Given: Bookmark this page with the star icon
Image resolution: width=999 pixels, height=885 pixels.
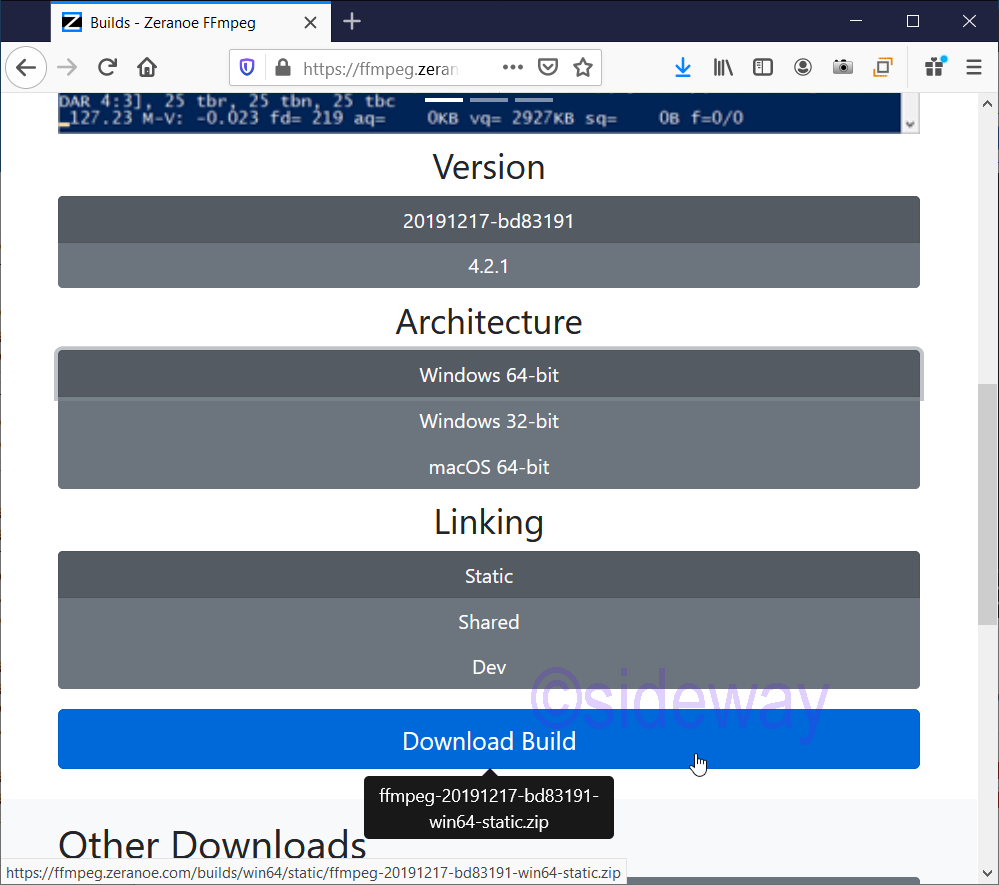Looking at the screenshot, I should 583,68.
